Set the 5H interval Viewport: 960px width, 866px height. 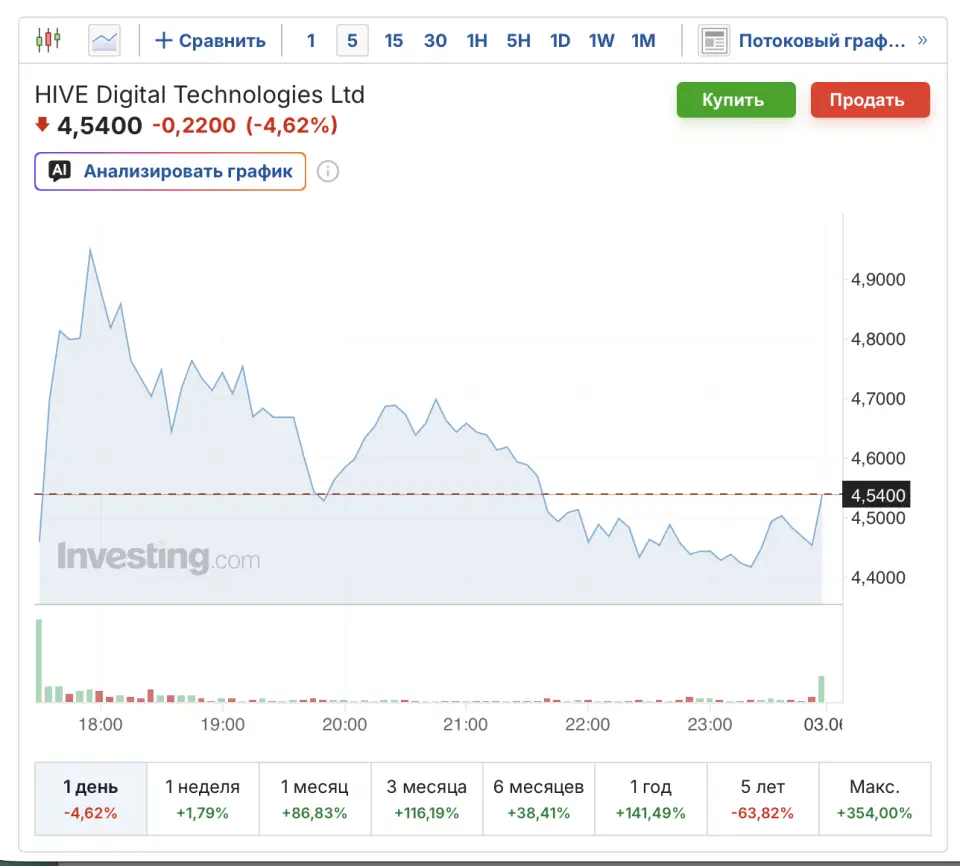click(x=519, y=41)
